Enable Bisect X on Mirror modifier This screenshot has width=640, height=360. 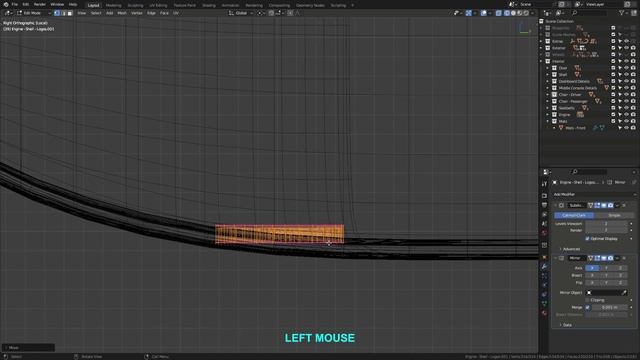click(592, 276)
